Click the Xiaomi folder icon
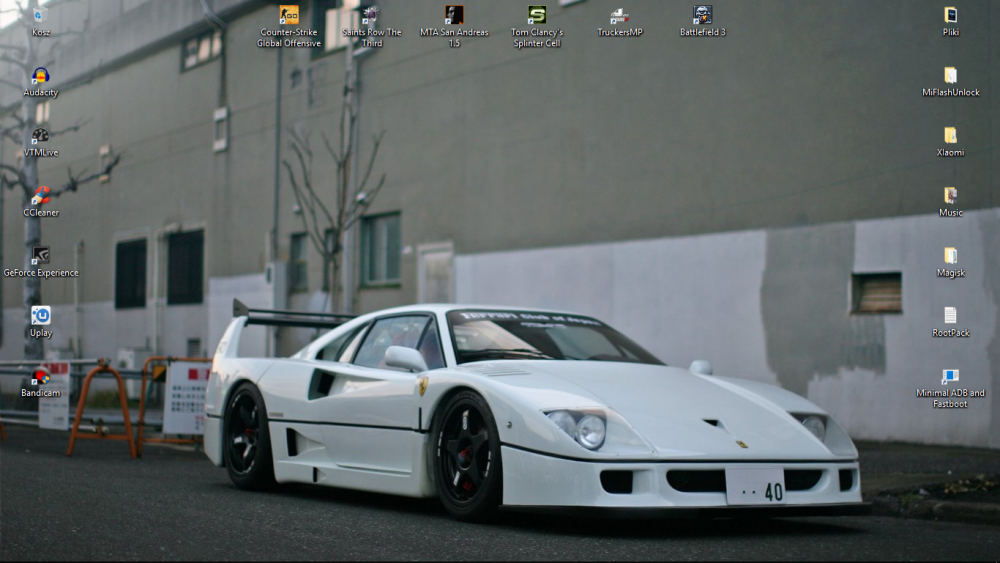The height and width of the screenshot is (563, 1000). click(950, 136)
